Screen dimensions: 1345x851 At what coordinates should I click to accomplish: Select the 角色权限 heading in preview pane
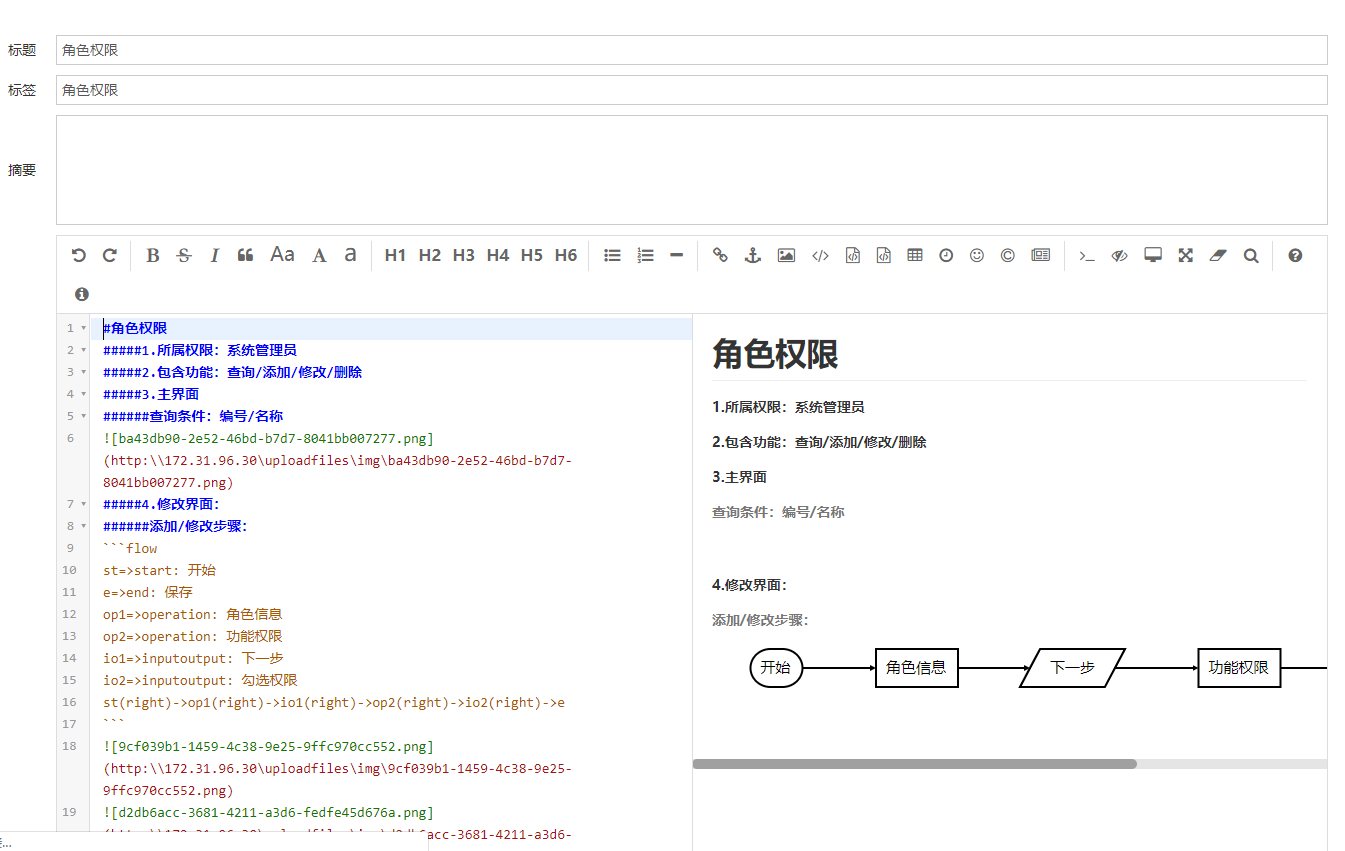[775, 354]
